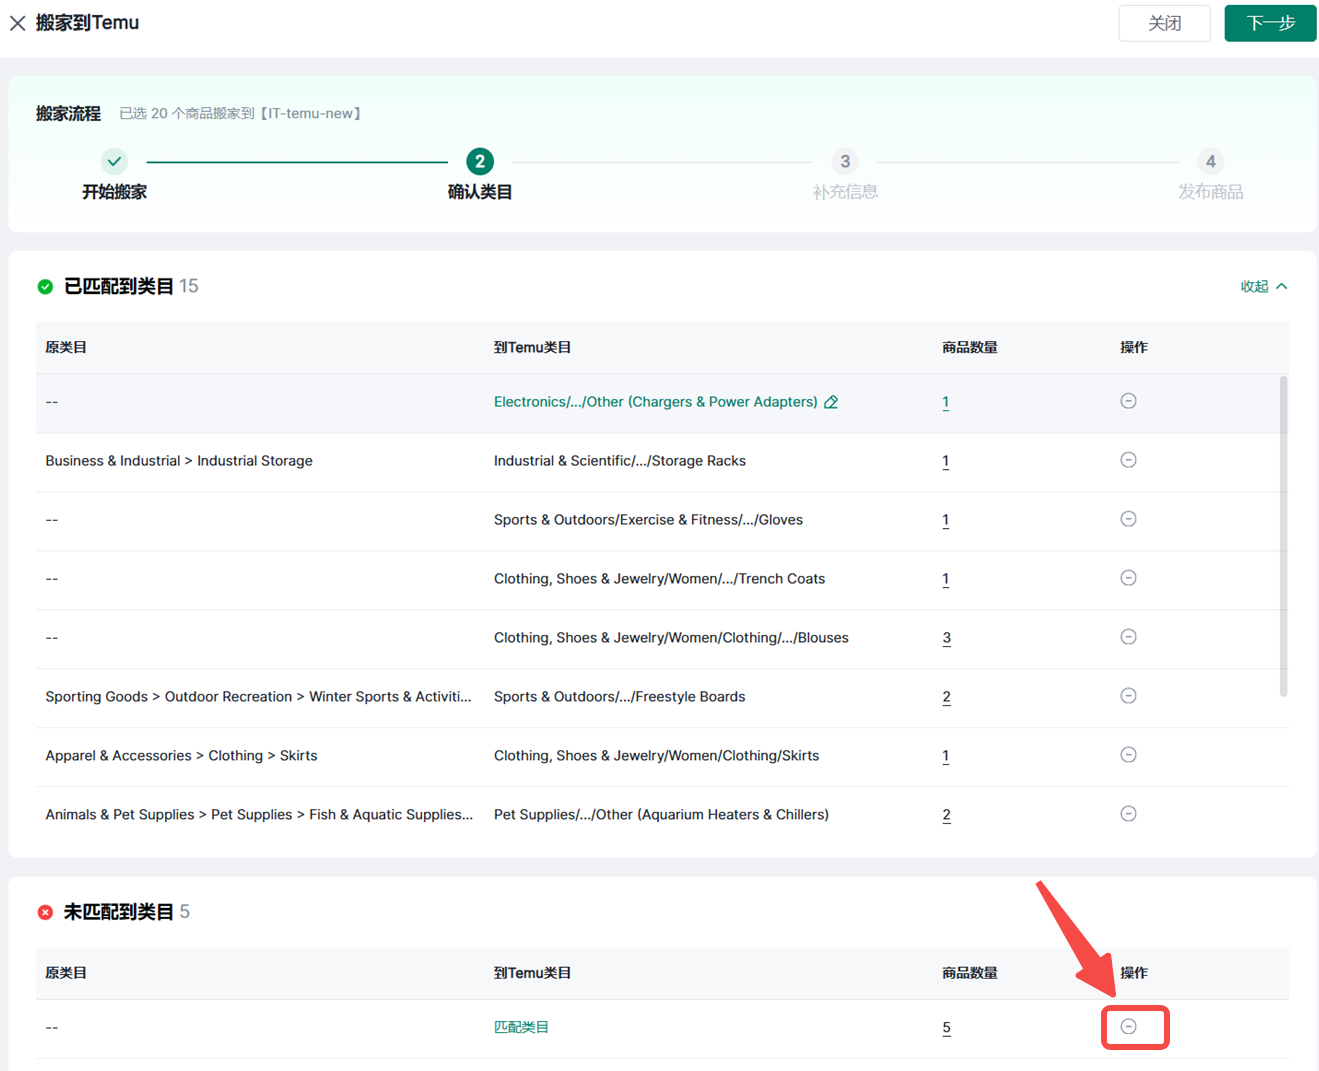Click product count 3 for Blouses row
This screenshot has height=1071, width=1319.
(x=946, y=638)
